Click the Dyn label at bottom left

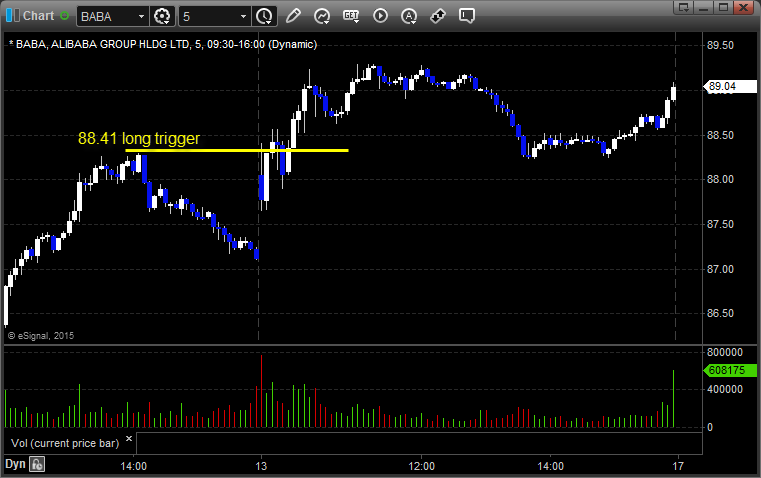pyautogui.click(x=15, y=464)
